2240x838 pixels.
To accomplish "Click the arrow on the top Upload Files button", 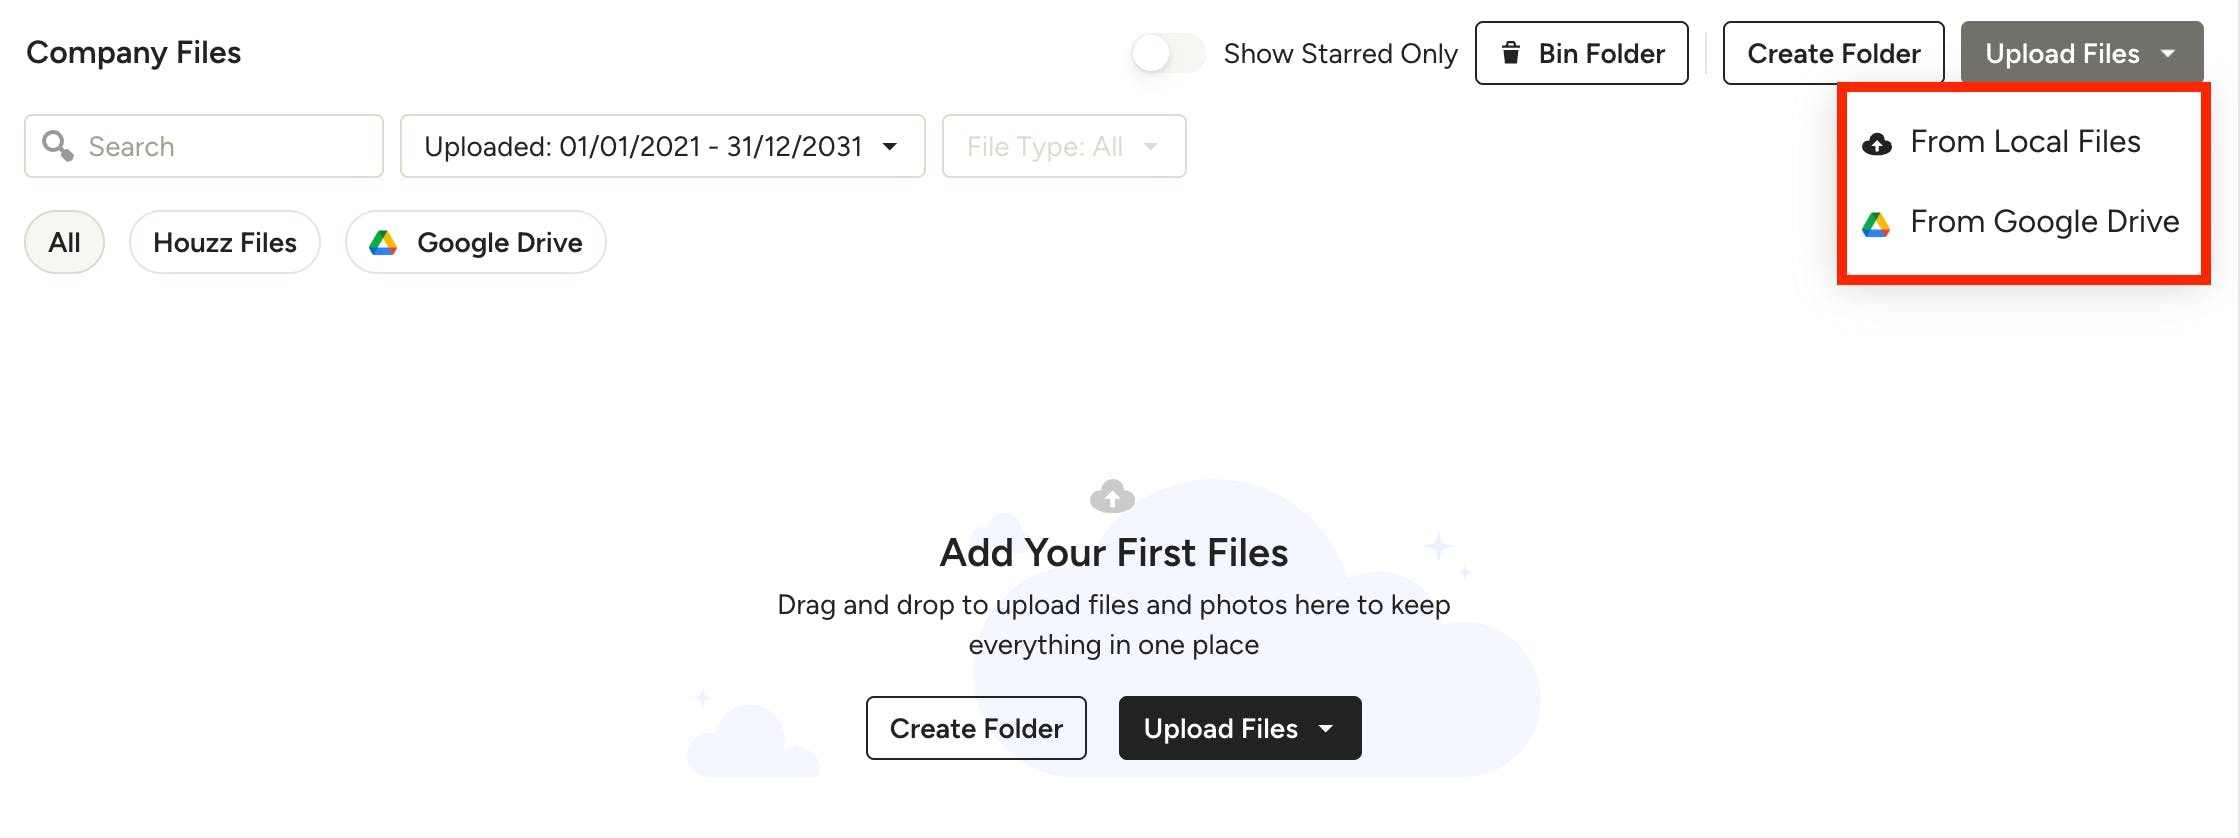I will pyautogui.click(x=2168, y=53).
